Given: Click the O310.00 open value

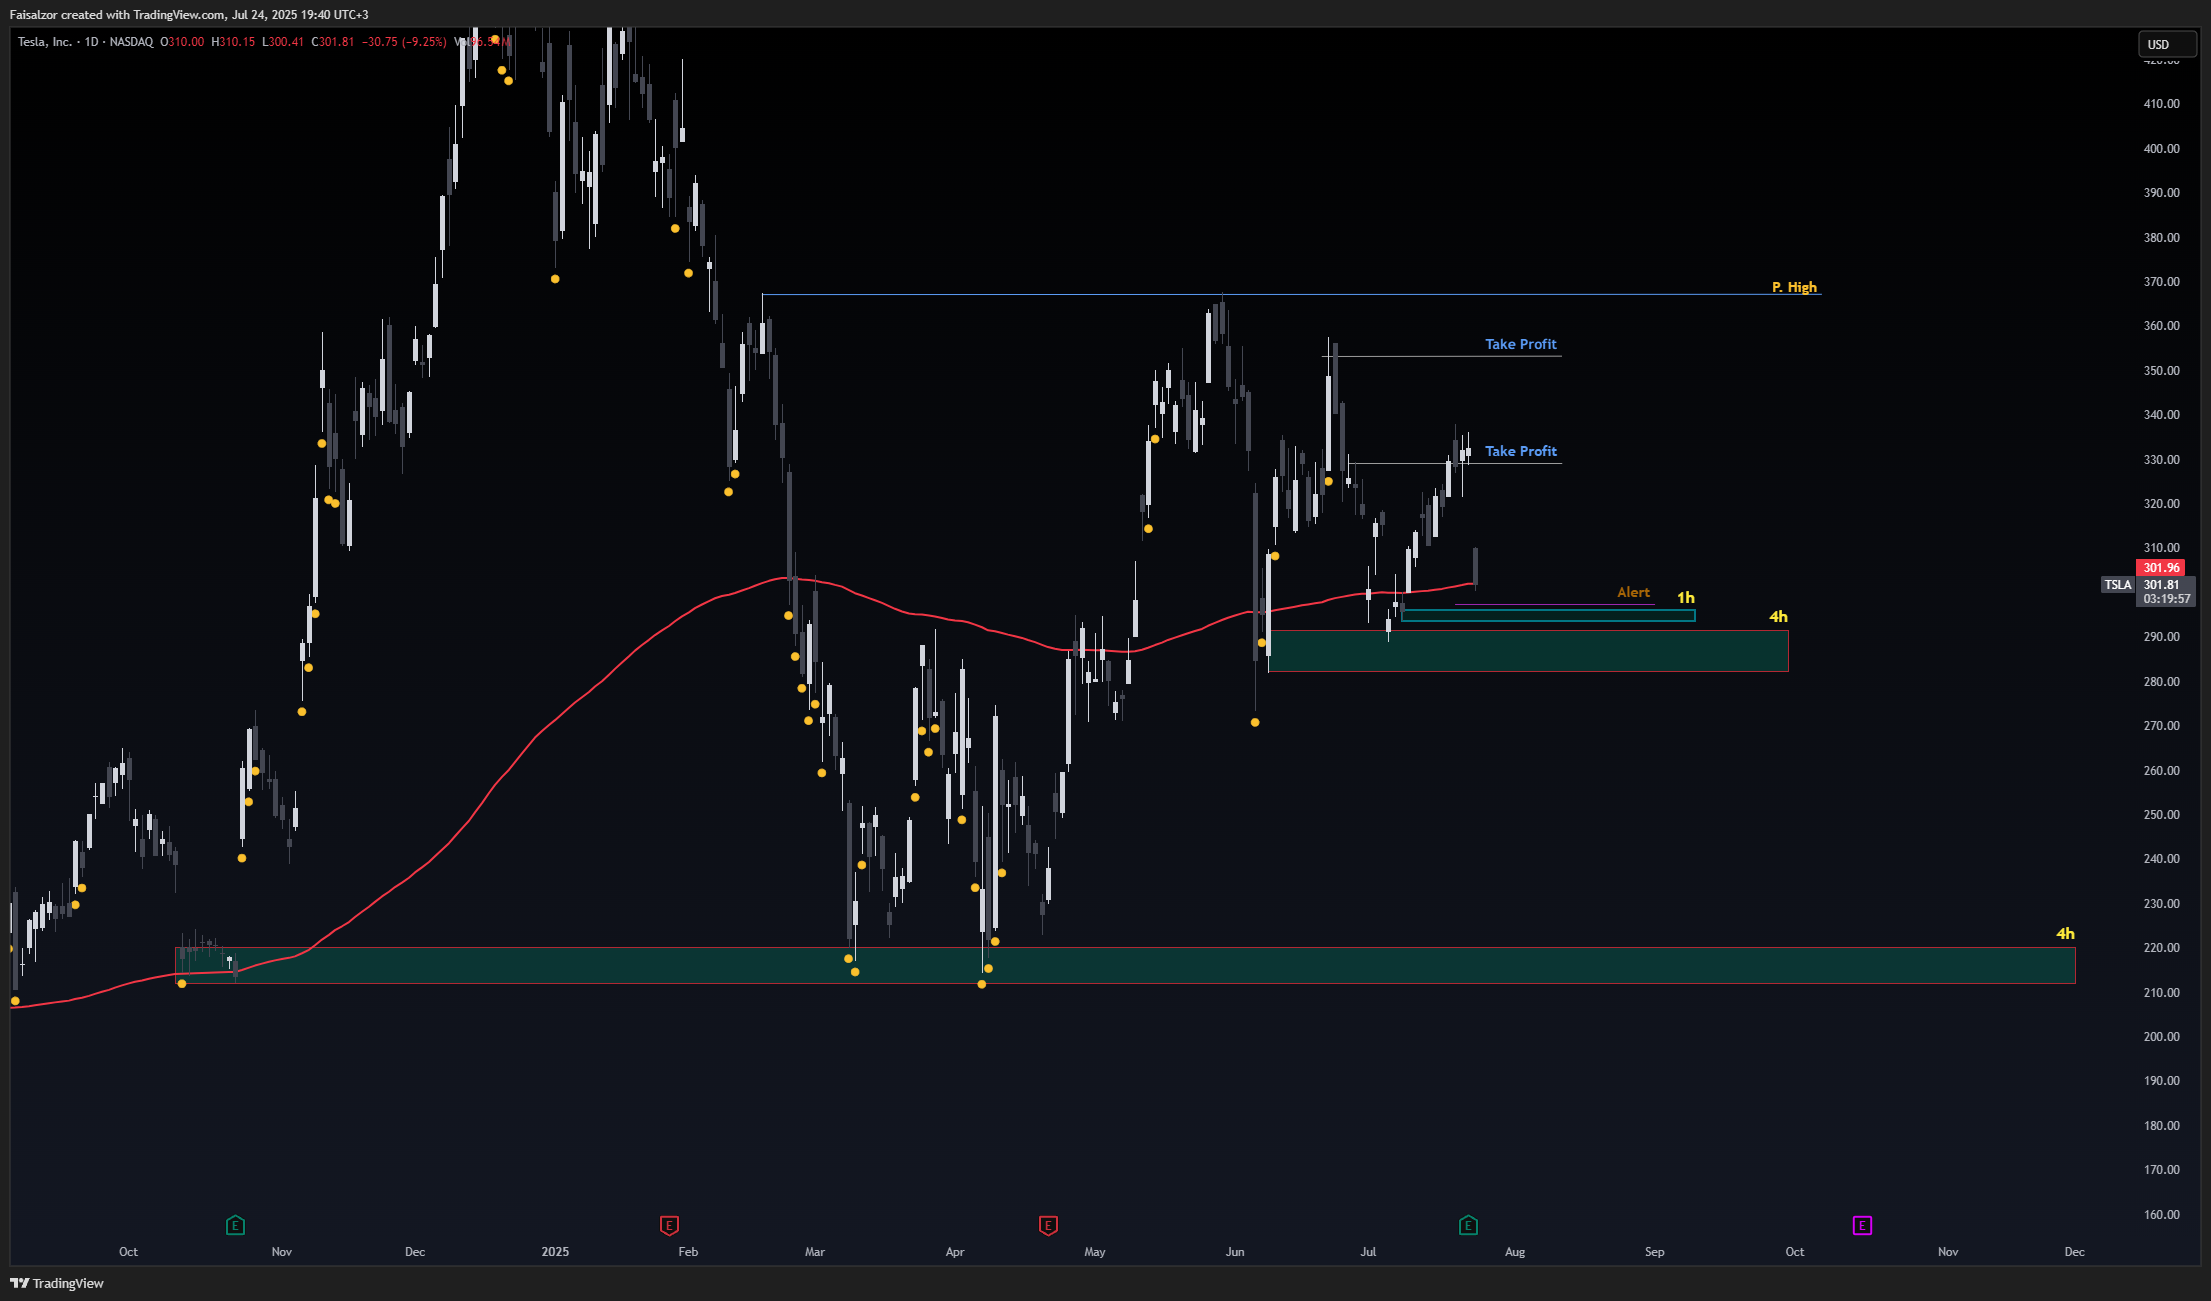Looking at the screenshot, I should pyautogui.click(x=182, y=42).
